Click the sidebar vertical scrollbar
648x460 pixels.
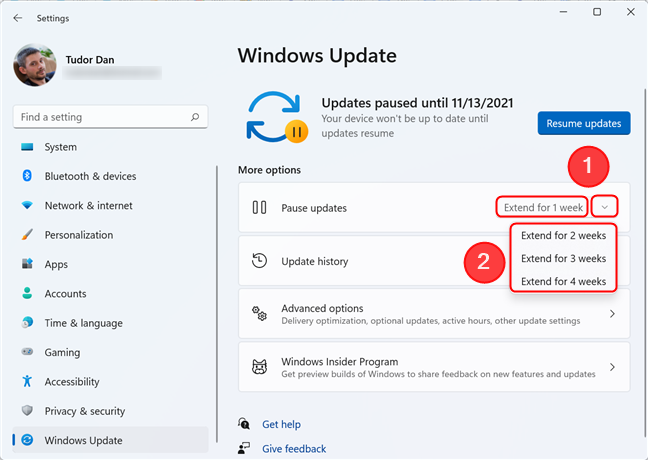(x=217, y=304)
